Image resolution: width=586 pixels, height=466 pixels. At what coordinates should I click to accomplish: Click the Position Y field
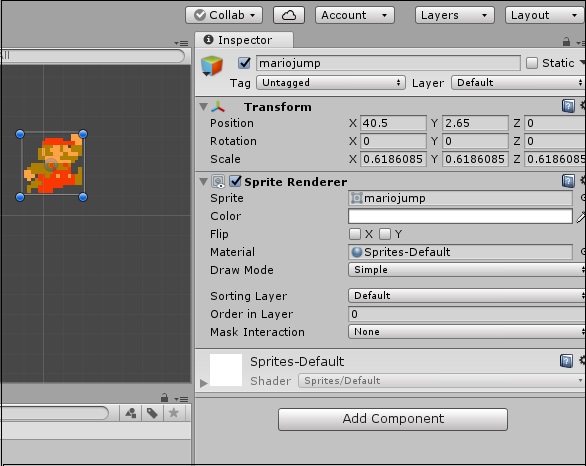(475, 123)
